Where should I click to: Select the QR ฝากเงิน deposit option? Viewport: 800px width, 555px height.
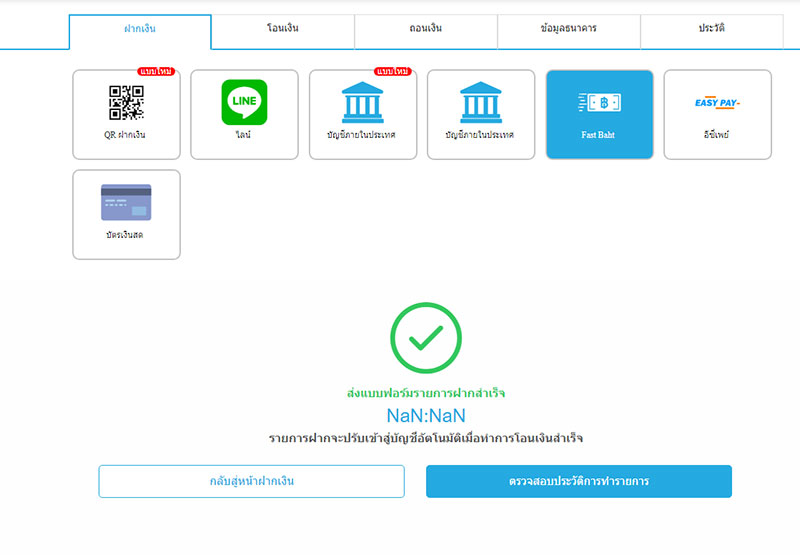(x=126, y=114)
